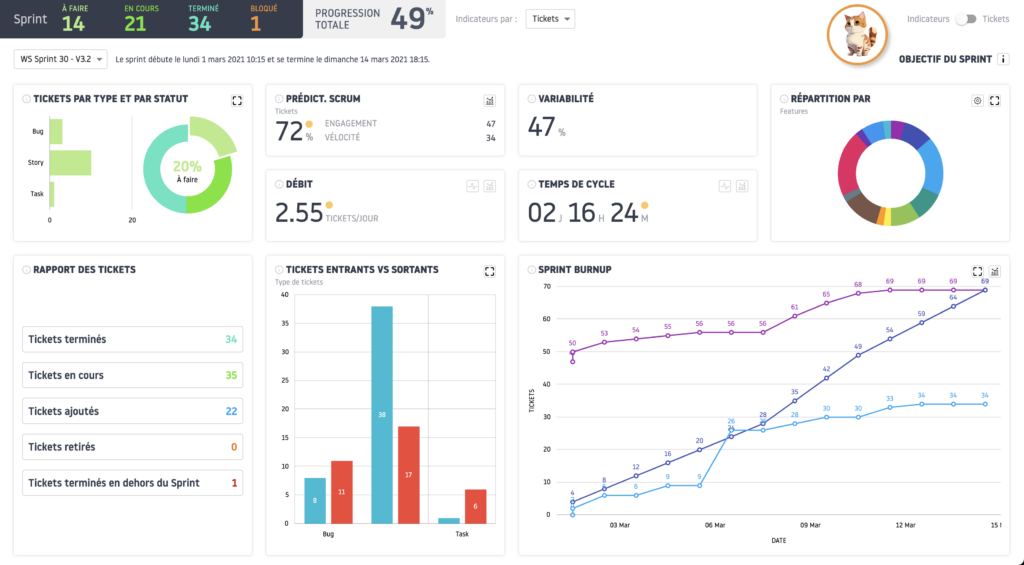The width and height of the screenshot is (1024, 565).
Task: Maximize the Répartition par donut chart
Action: coord(995,100)
